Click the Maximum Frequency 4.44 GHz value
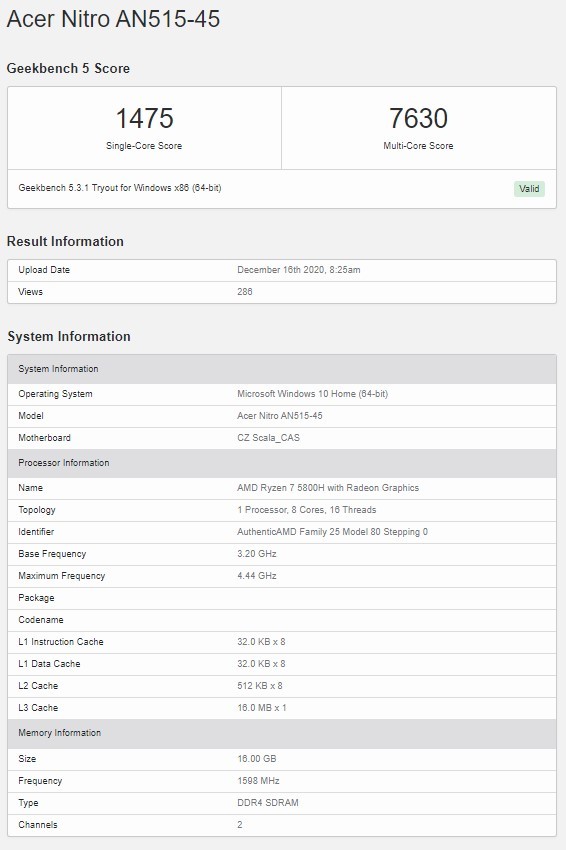Viewport: 566px width, 850px height. click(257, 576)
